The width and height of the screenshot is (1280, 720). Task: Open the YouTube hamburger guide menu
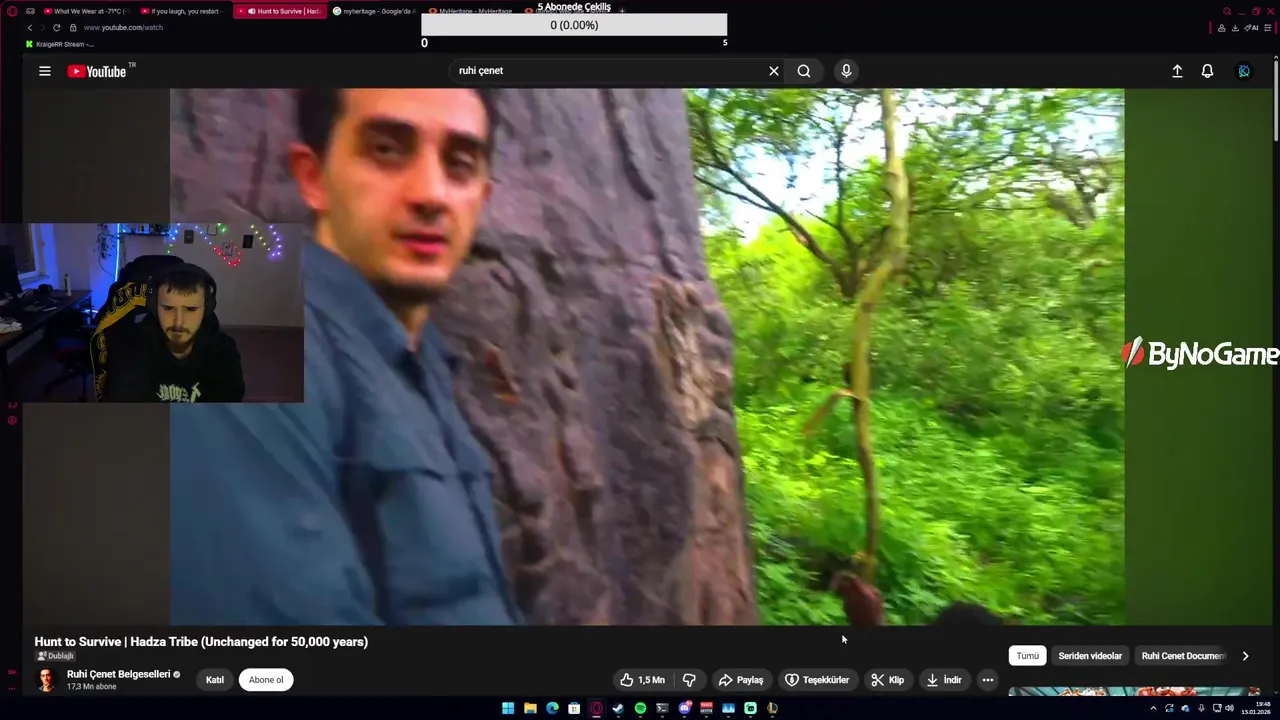pyautogui.click(x=45, y=71)
